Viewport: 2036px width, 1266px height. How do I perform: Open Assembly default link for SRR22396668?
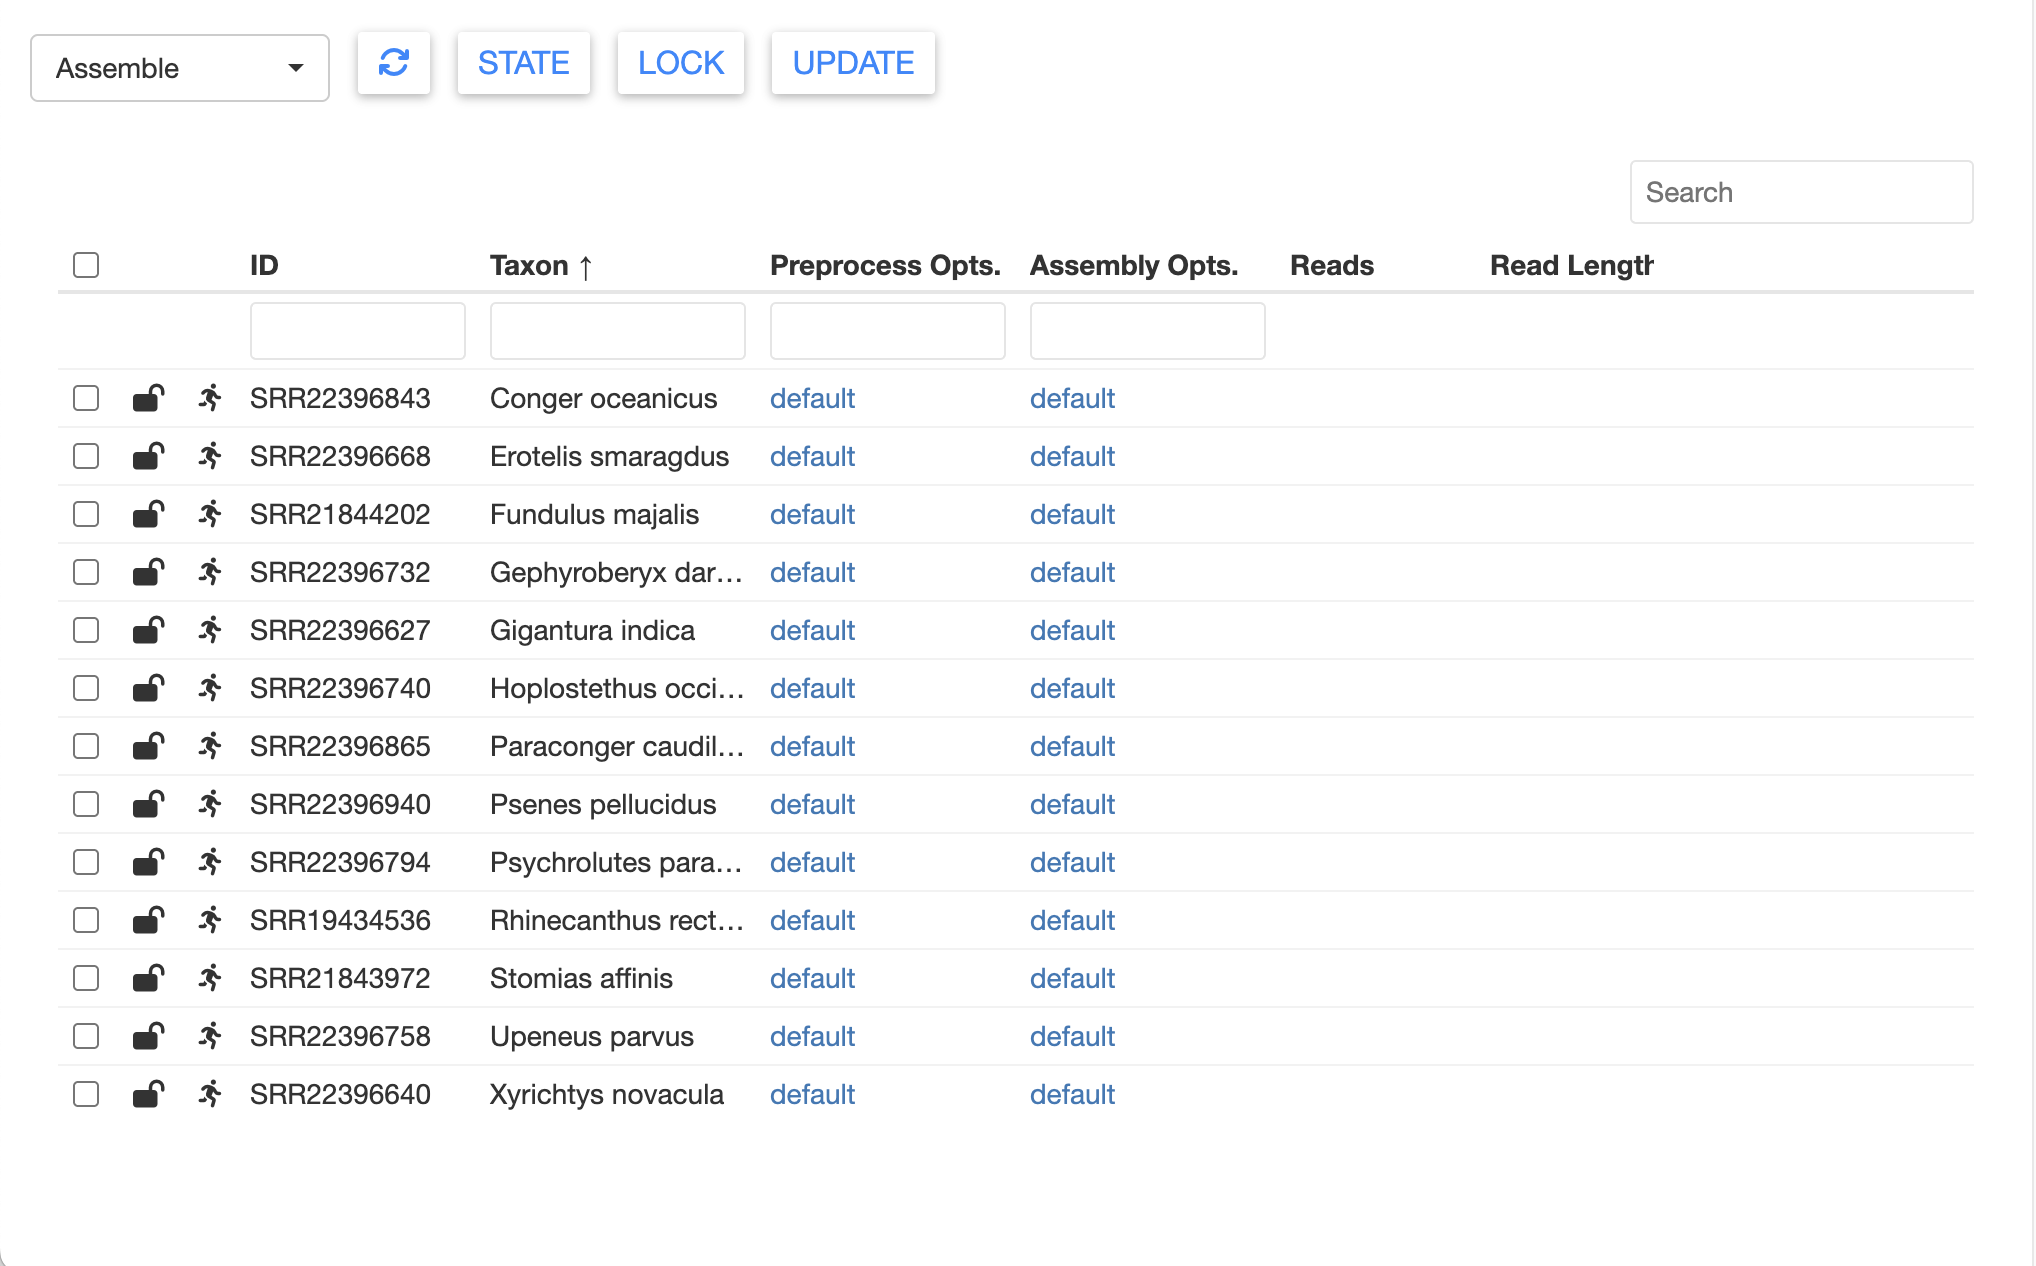click(x=1072, y=456)
